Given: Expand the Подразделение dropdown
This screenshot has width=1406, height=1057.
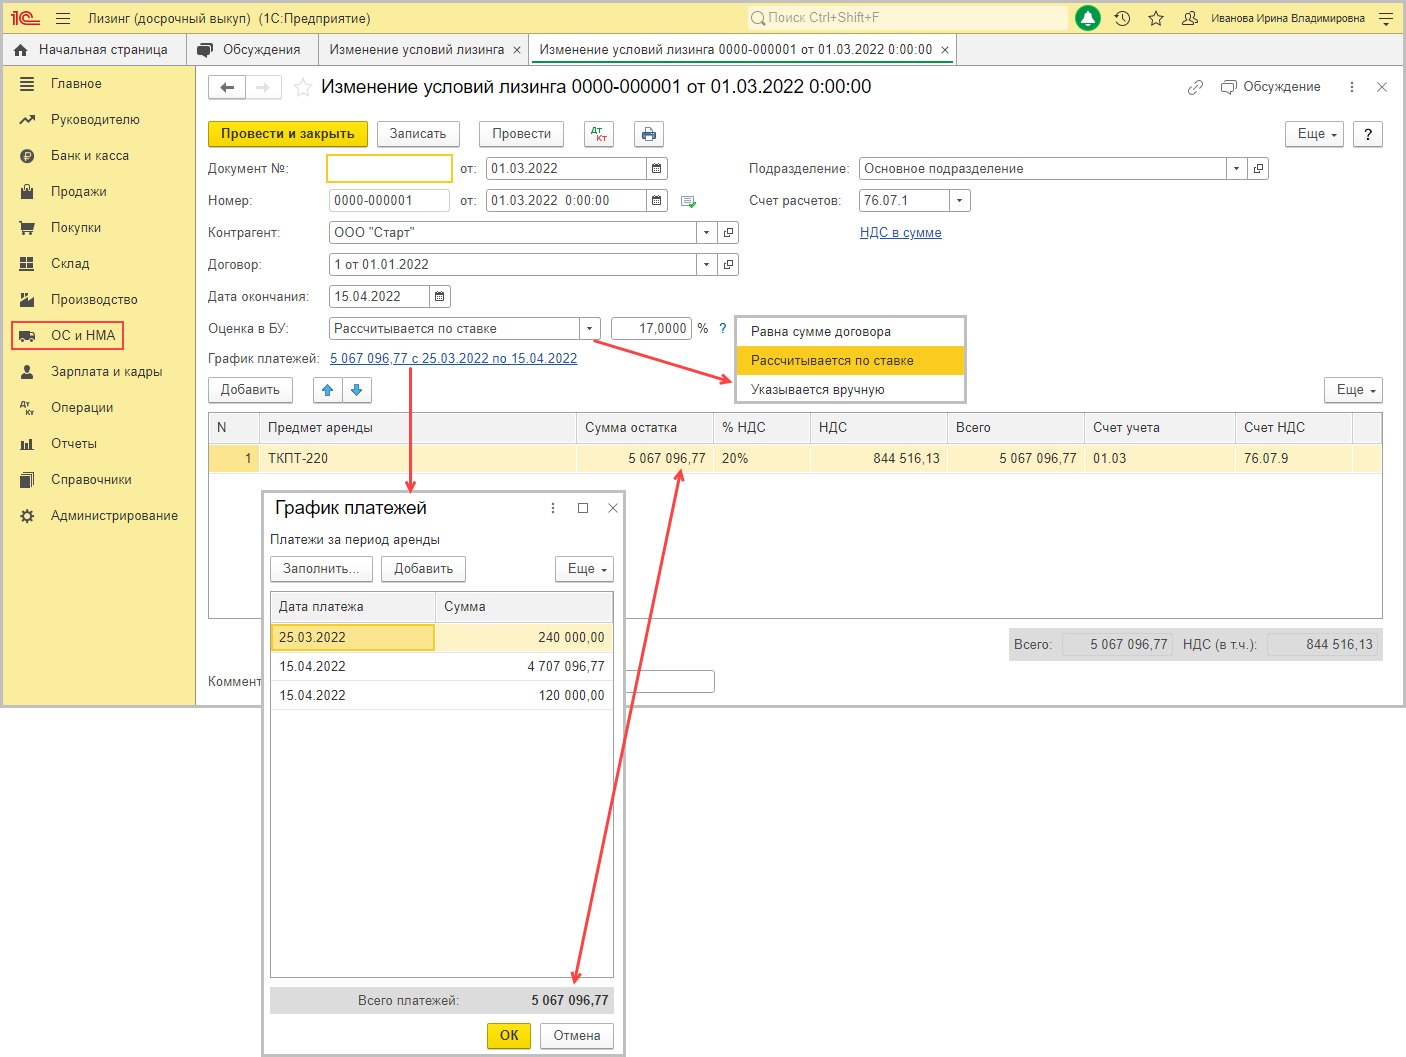Looking at the screenshot, I should (1236, 169).
